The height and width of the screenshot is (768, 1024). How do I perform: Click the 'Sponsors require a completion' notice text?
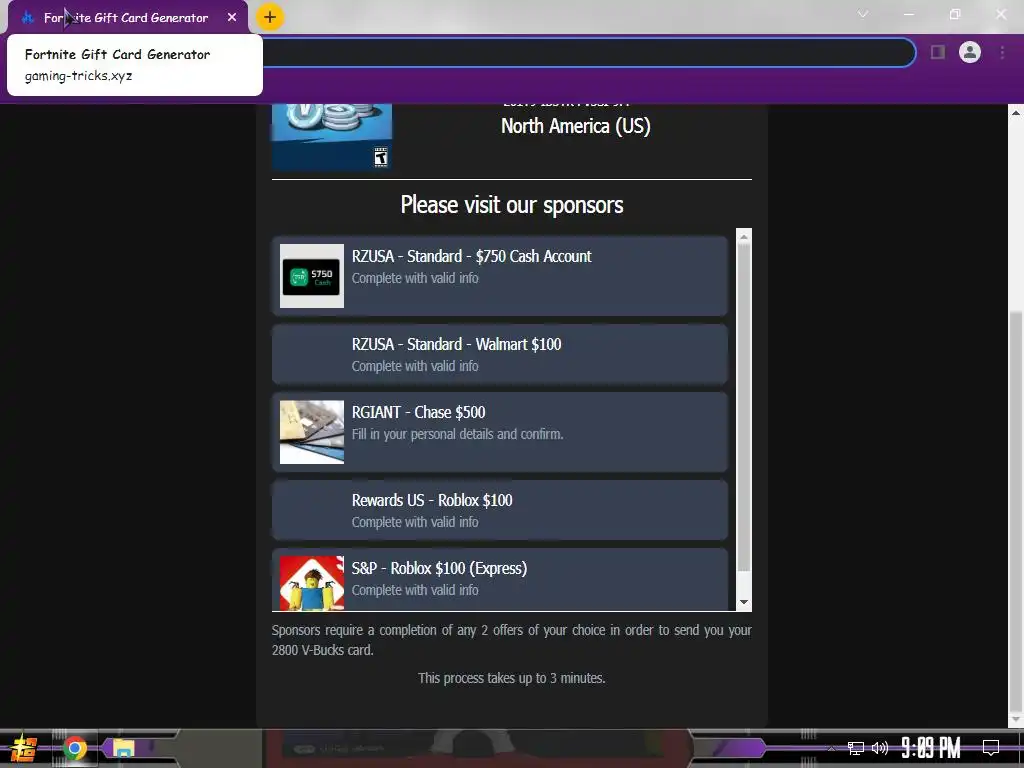coord(512,640)
